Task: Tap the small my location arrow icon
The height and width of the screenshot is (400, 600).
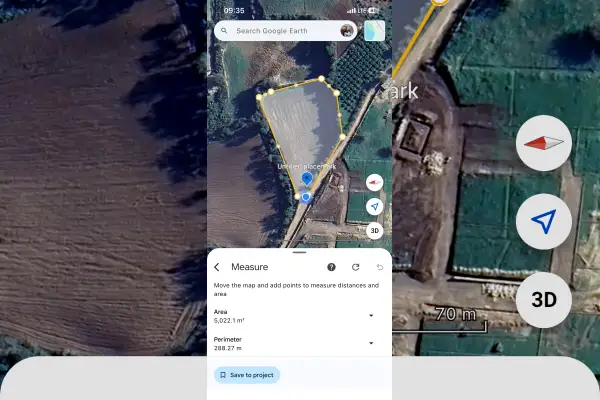Action: [375, 207]
